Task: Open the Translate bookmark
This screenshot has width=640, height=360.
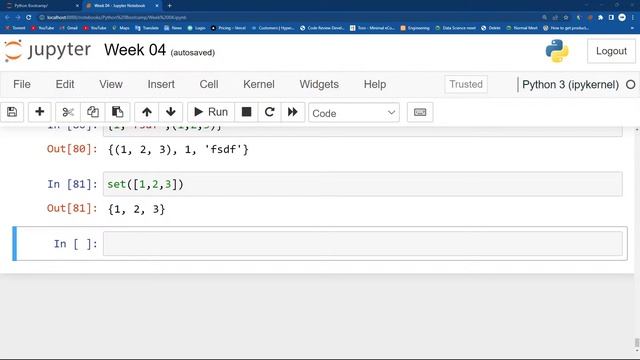Action: (147, 28)
